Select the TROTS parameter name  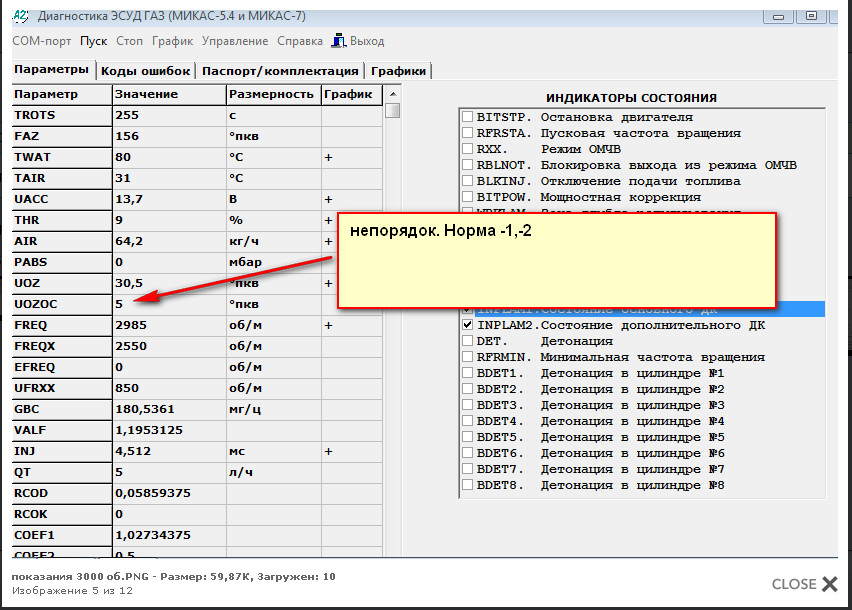coord(35,115)
